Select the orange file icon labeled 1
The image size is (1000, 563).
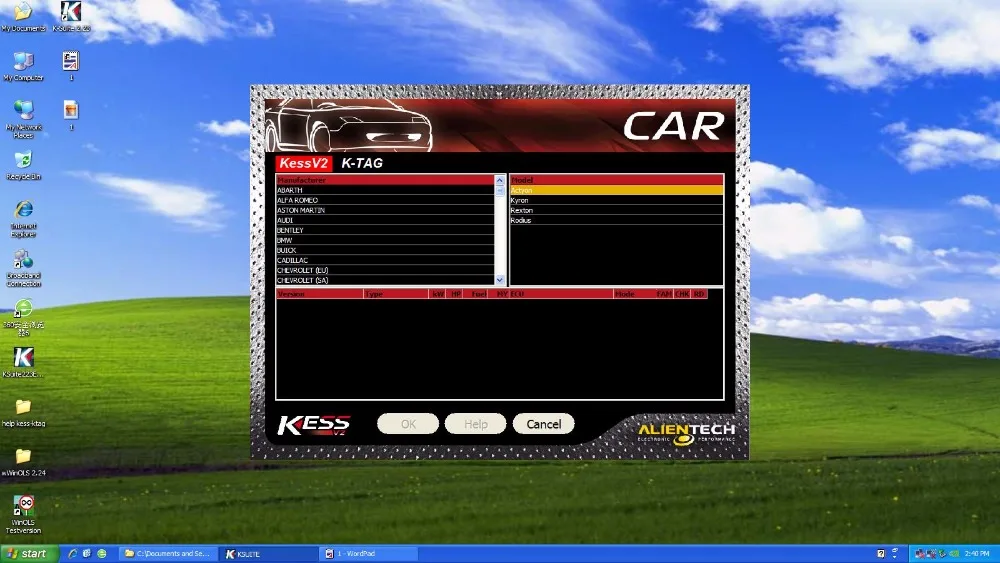click(x=71, y=115)
